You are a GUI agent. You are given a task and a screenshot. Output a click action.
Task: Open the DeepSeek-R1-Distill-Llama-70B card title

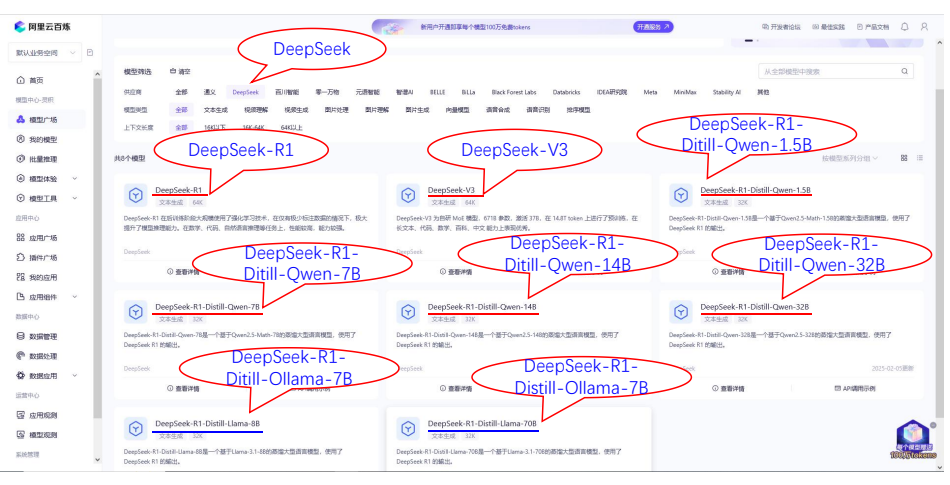point(482,423)
